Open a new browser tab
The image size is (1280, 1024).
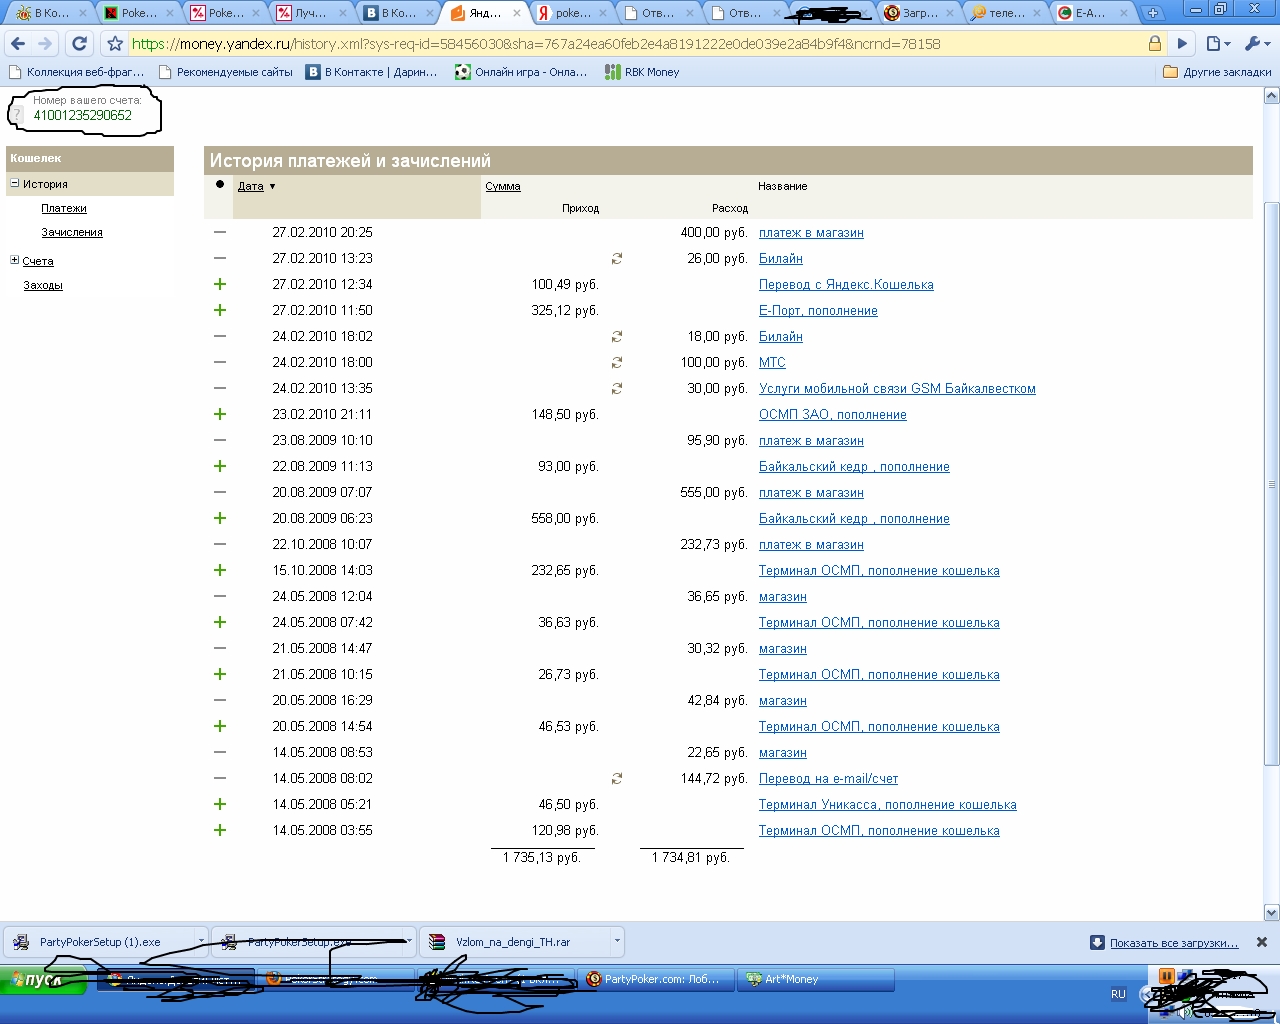[x=1153, y=13]
